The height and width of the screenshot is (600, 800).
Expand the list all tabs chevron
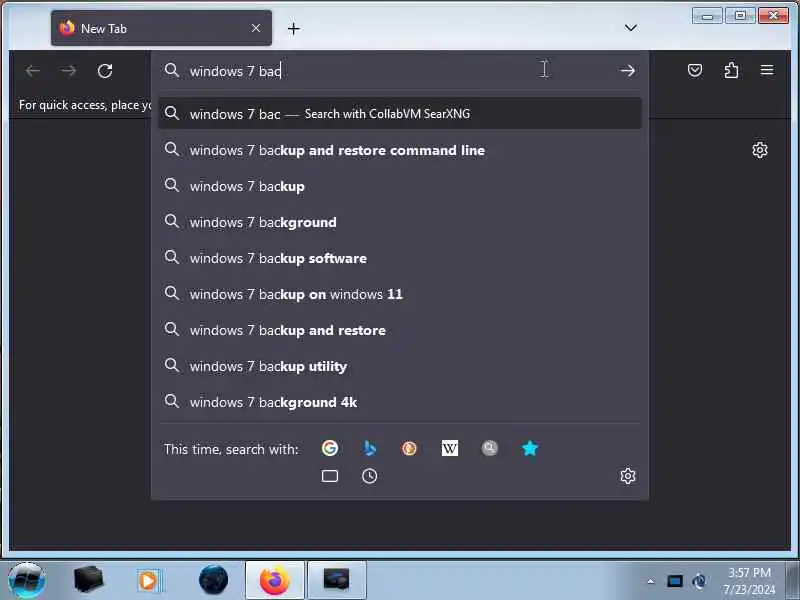pyautogui.click(x=631, y=28)
